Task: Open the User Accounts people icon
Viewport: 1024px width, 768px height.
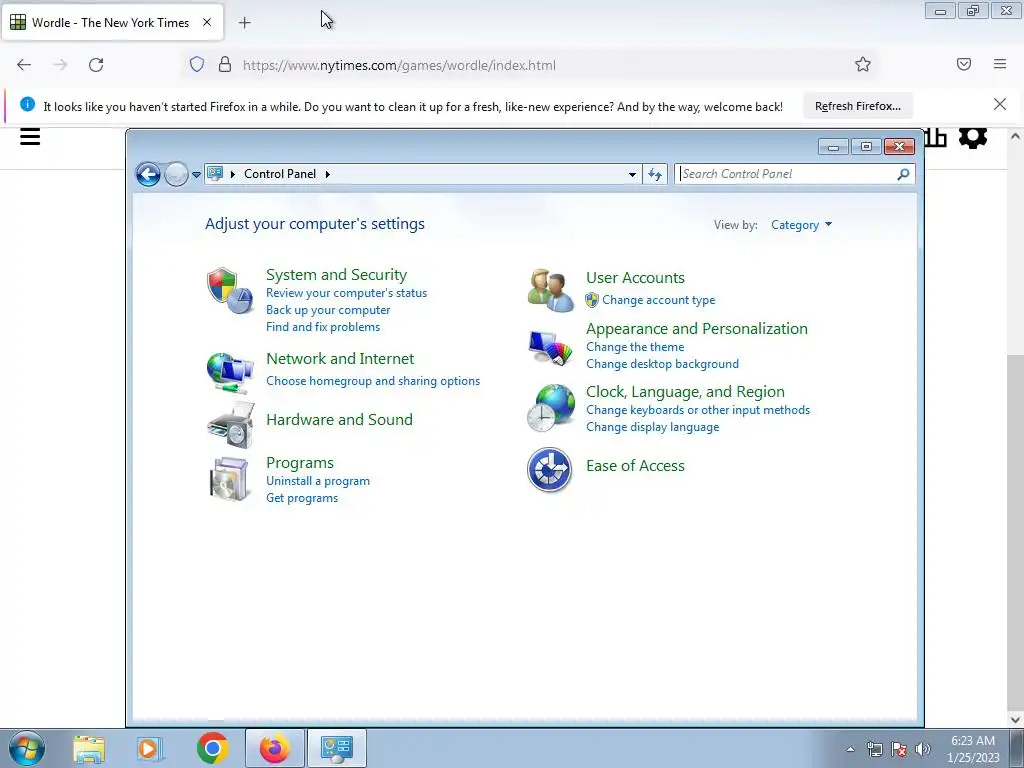Action: click(551, 290)
